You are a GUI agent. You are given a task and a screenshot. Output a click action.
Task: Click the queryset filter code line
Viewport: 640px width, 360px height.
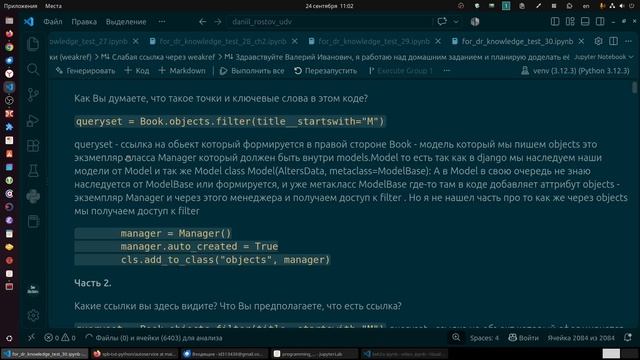pos(230,121)
